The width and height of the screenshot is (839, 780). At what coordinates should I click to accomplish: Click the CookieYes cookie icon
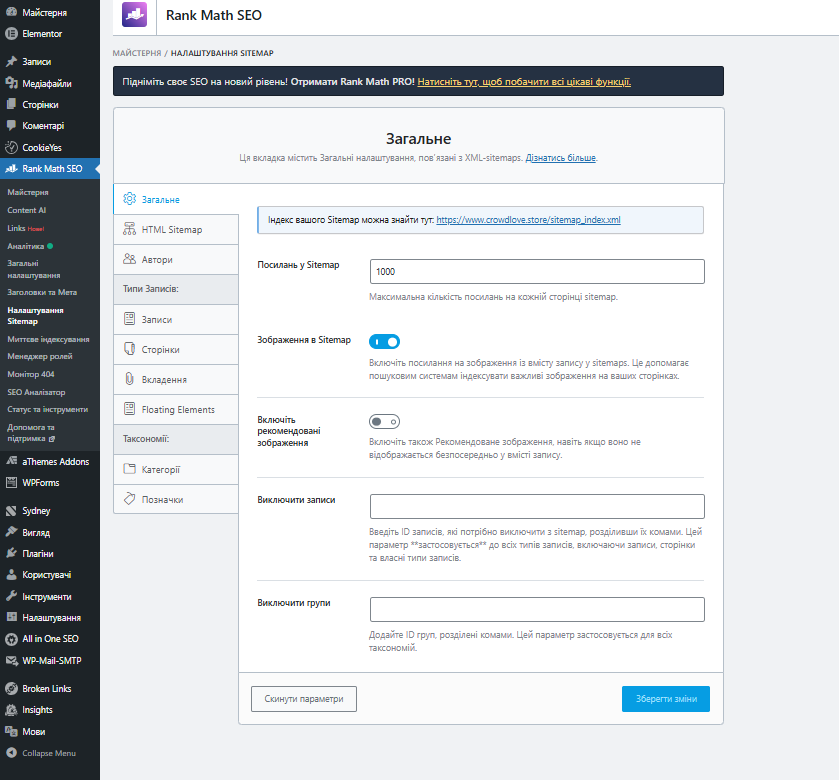(x=11, y=147)
